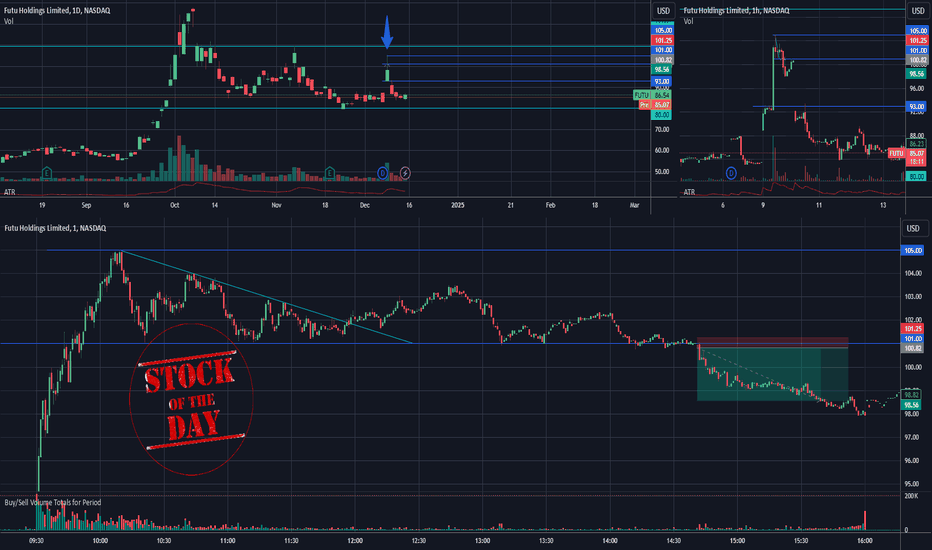The image size is (932, 550).
Task: Click the 14:30 time label on 1-minute axis
Action: [673, 540]
